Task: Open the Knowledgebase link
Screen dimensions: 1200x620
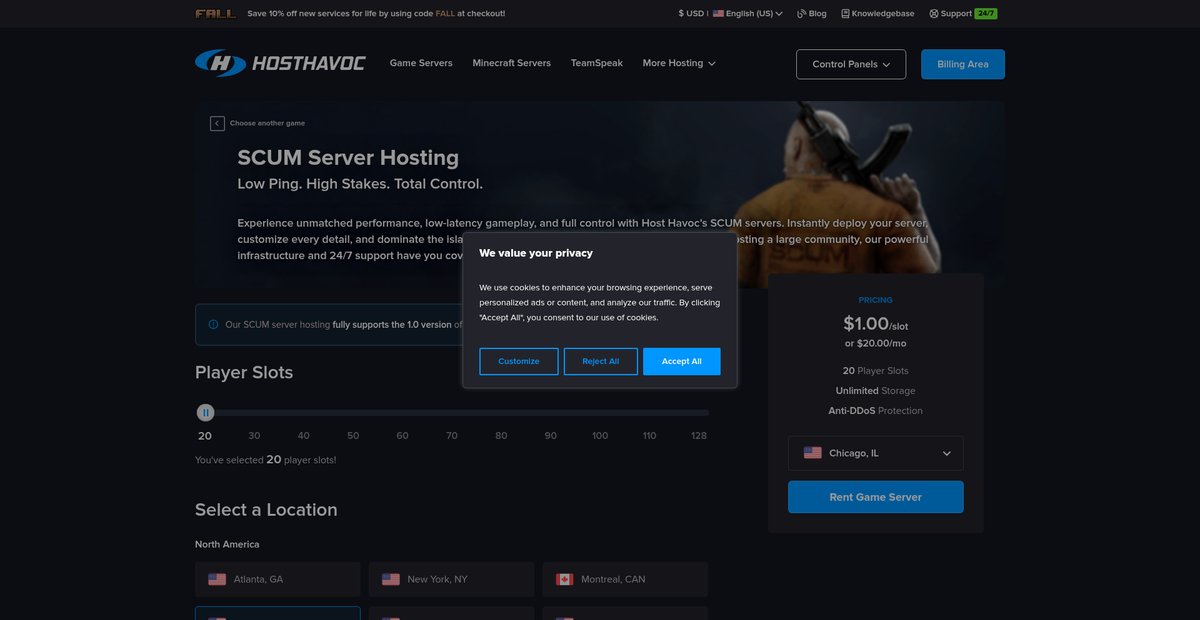Action: (879, 14)
